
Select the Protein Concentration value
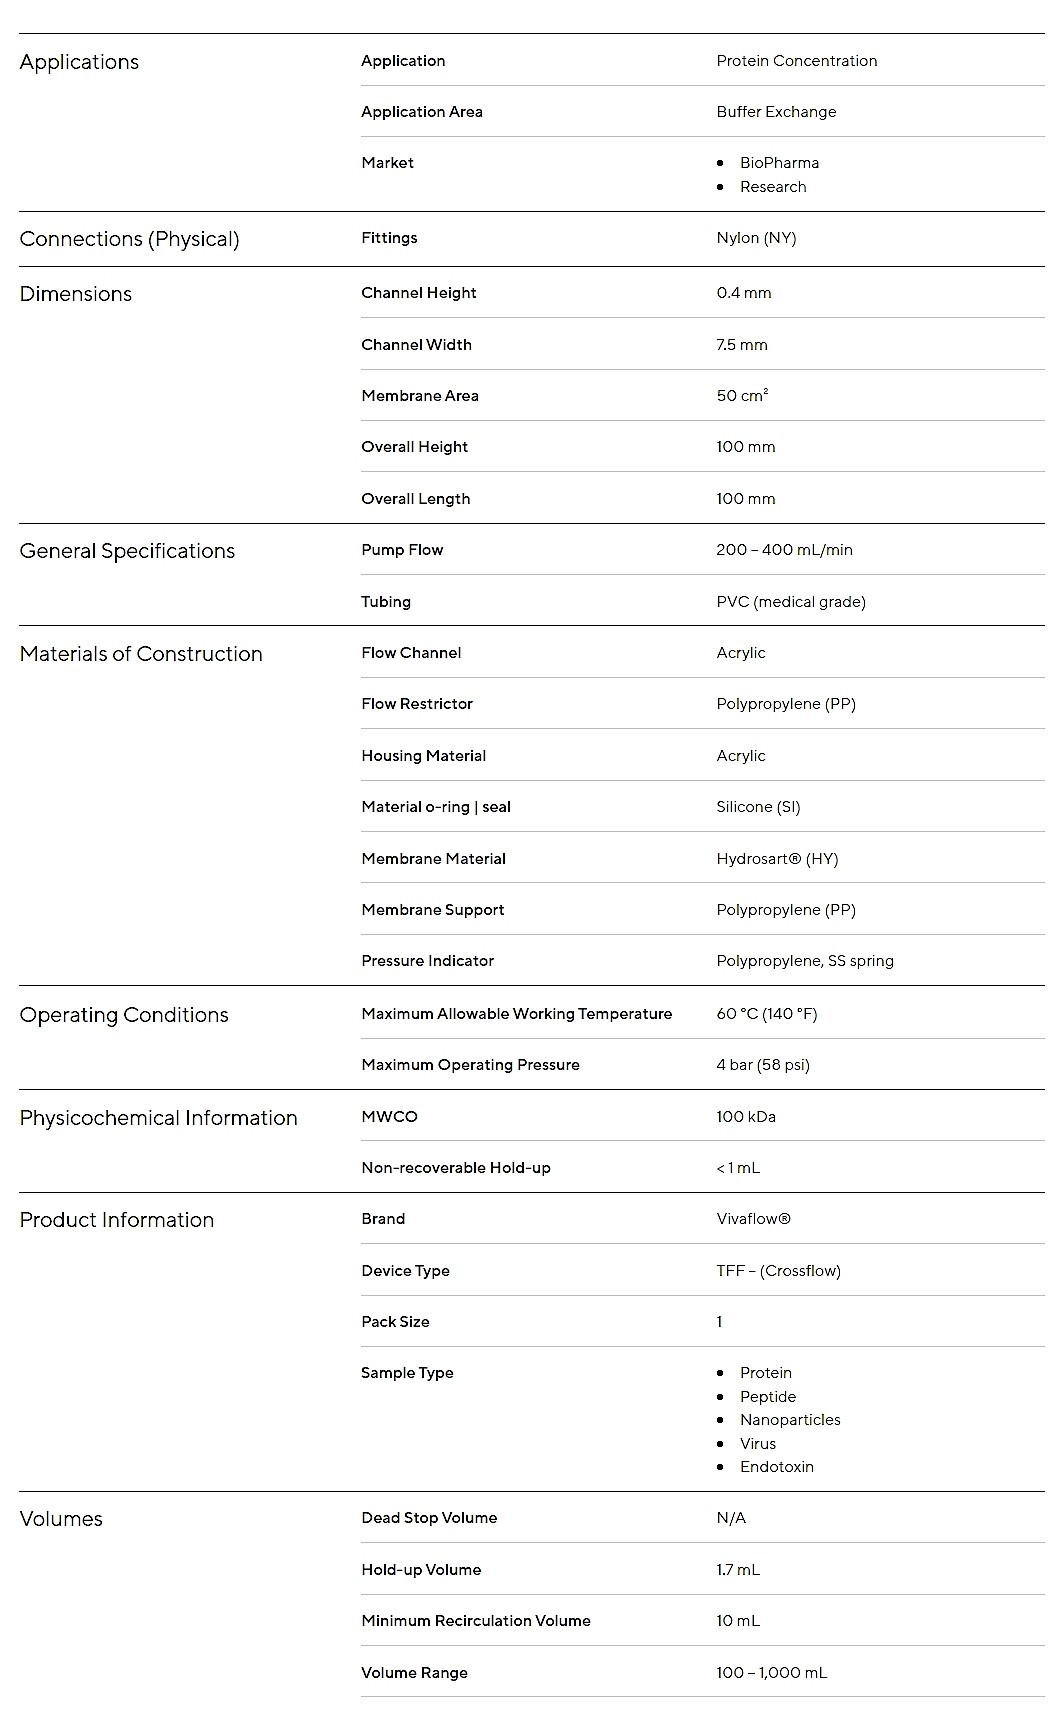click(796, 61)
